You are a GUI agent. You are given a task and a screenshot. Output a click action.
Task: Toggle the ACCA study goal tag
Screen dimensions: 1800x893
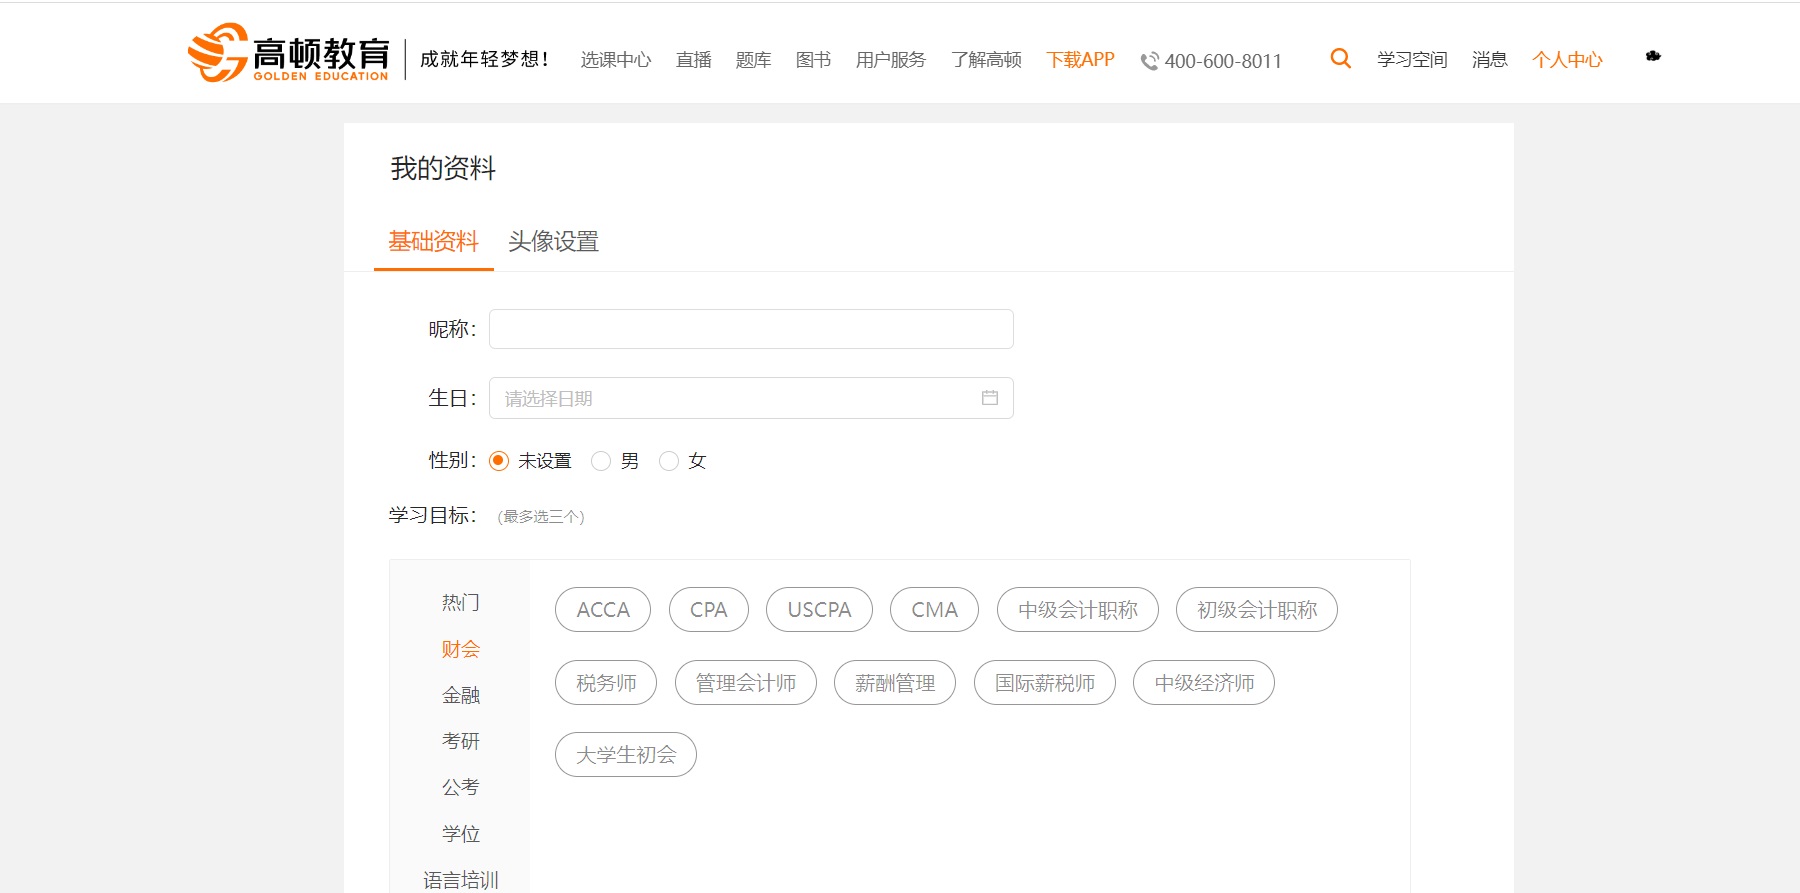603,610
